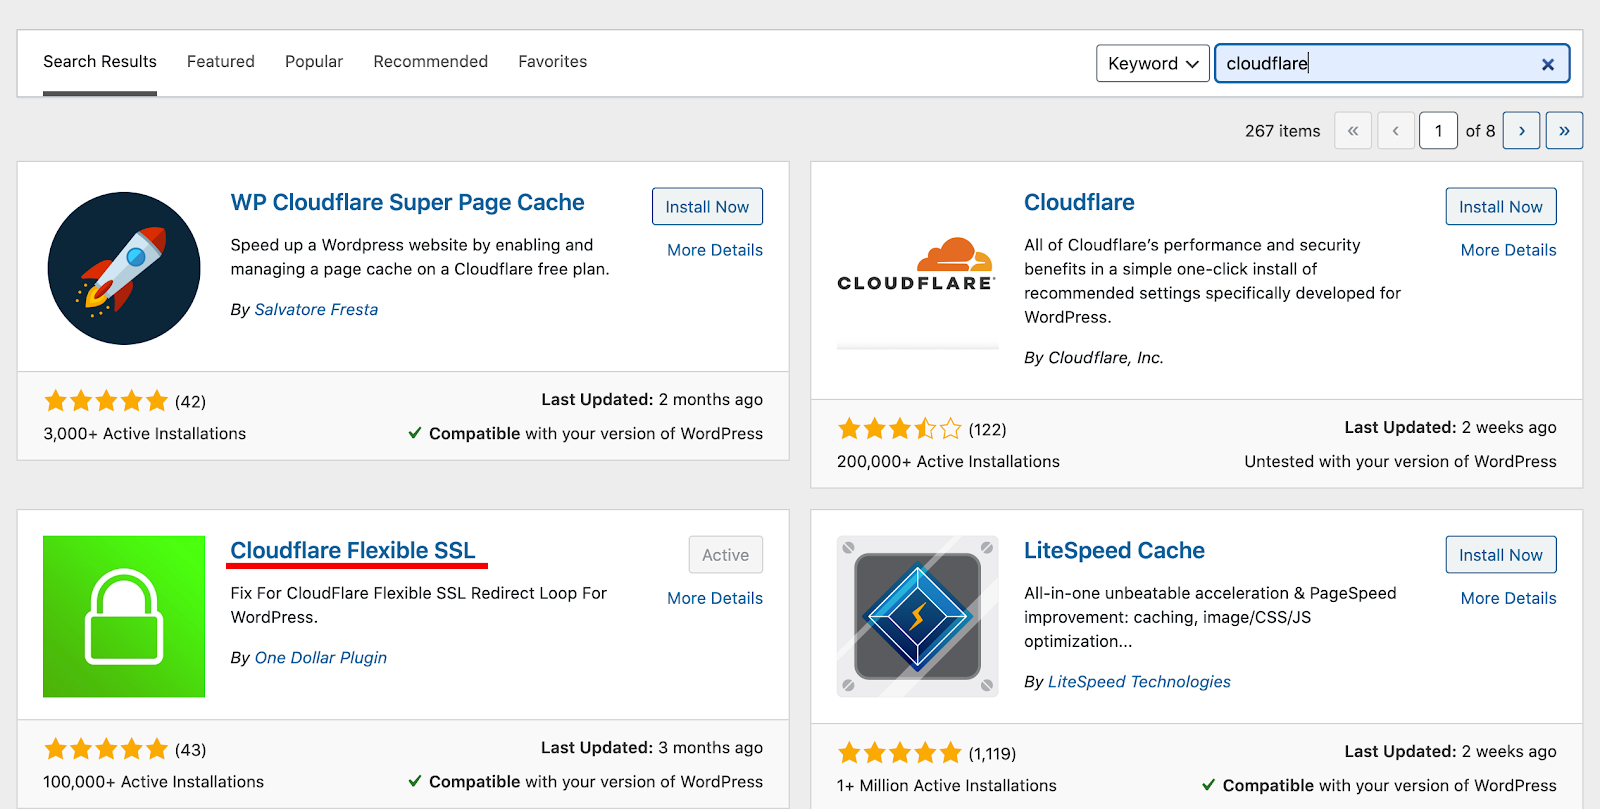Click the Active button for Flexible SSL
Image resolution: width=1600 pixels, height=809 pixels.
[x=725, y=555]
